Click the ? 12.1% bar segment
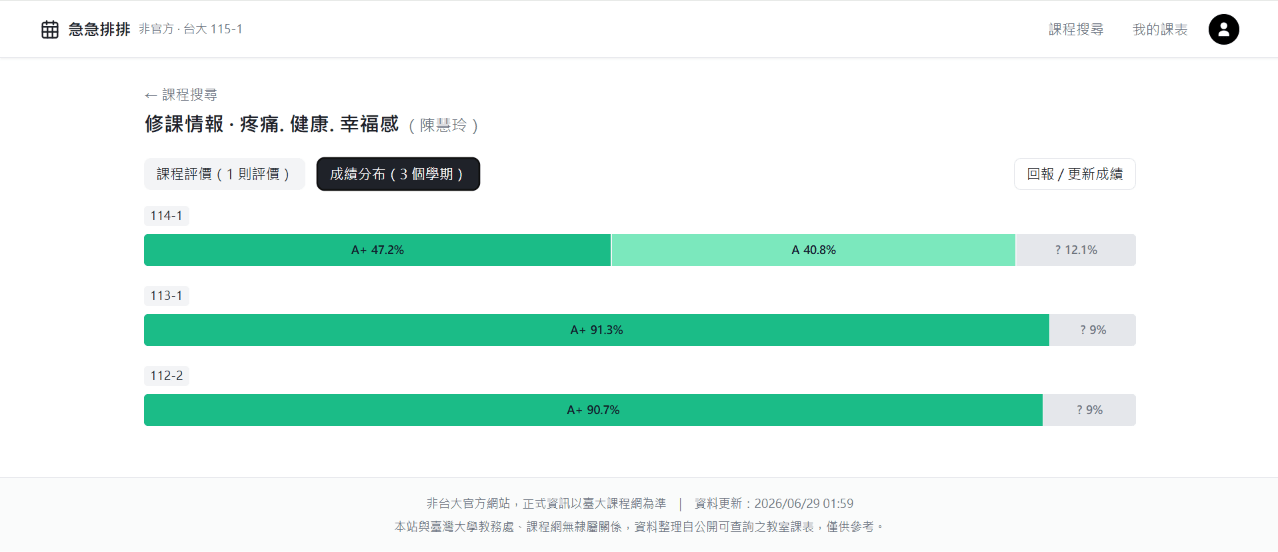 [x=1076, y=250]
